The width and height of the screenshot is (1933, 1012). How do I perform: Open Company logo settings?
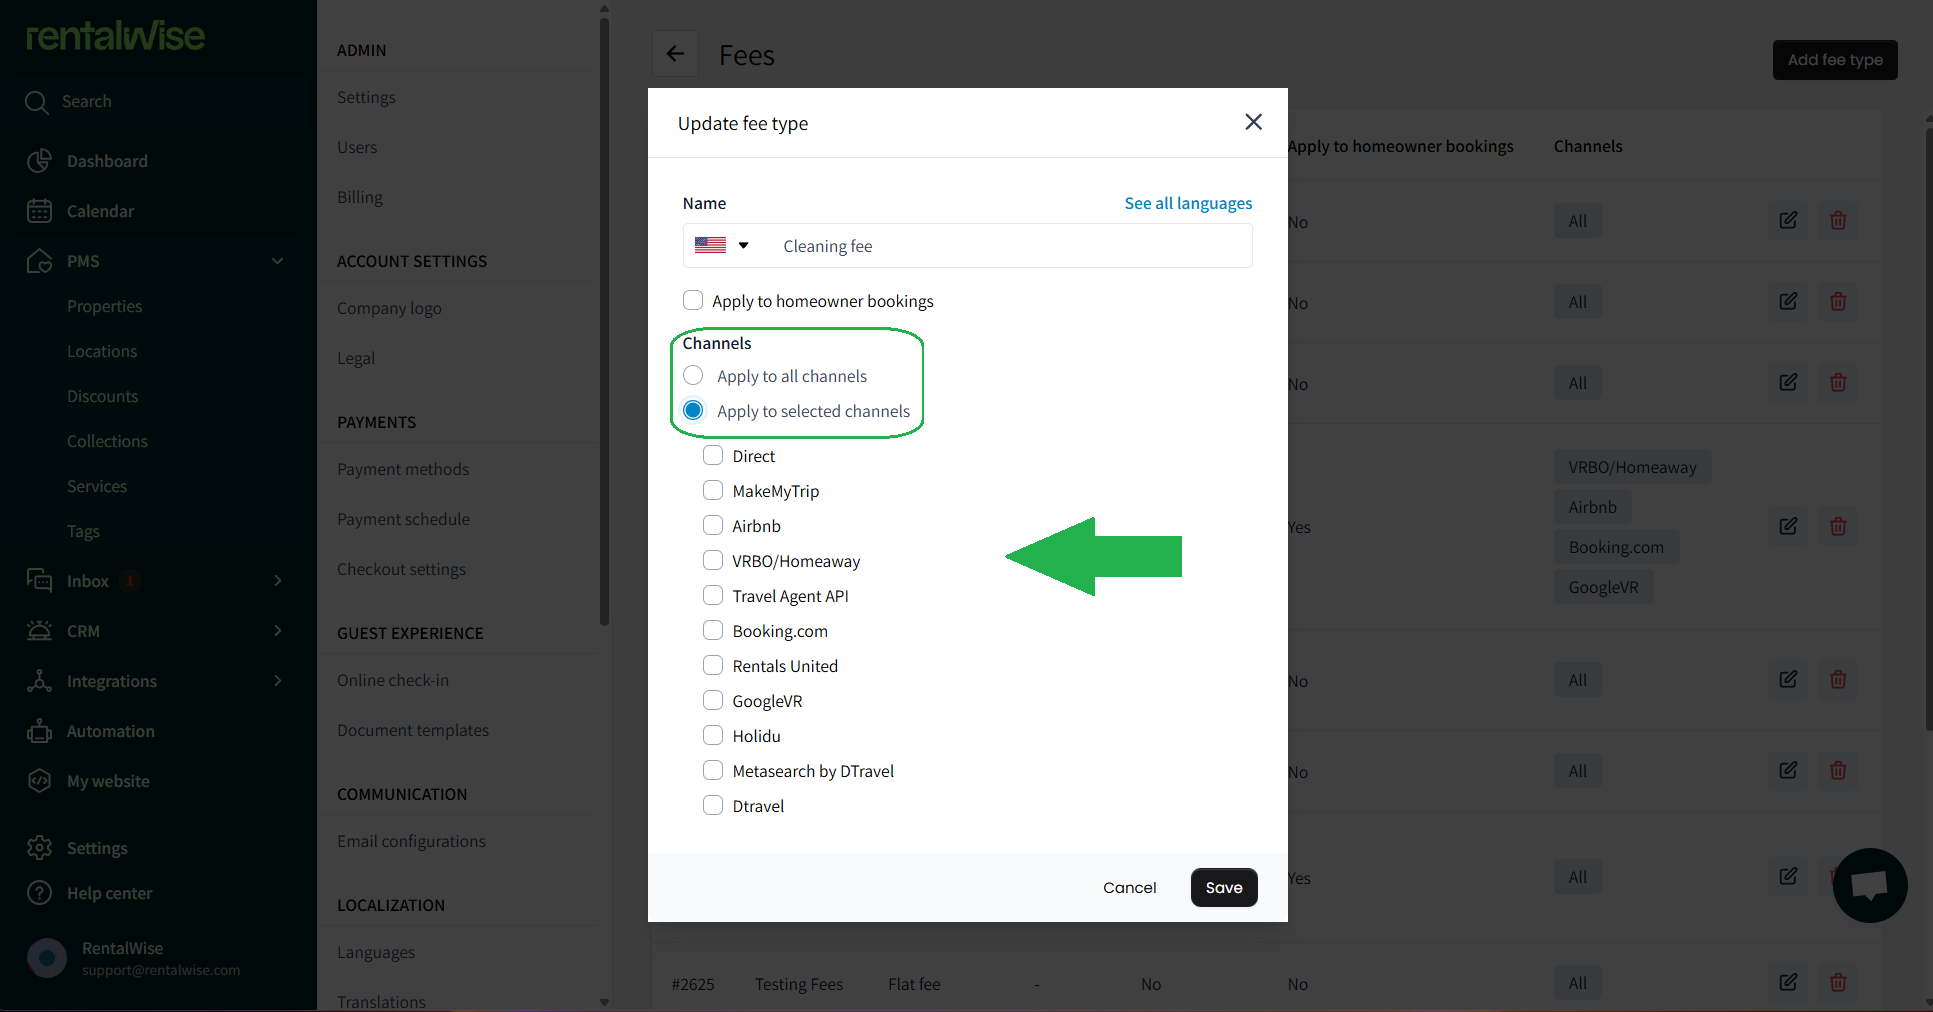(x=390, y=308)
